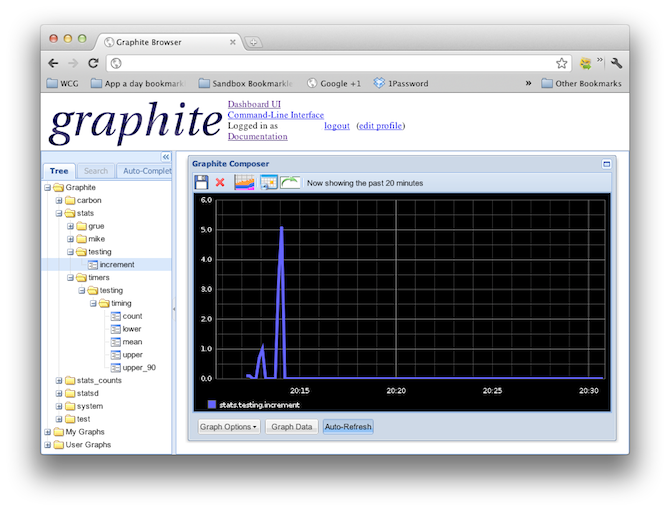Switch to the Tree tab

coord(59,171)
